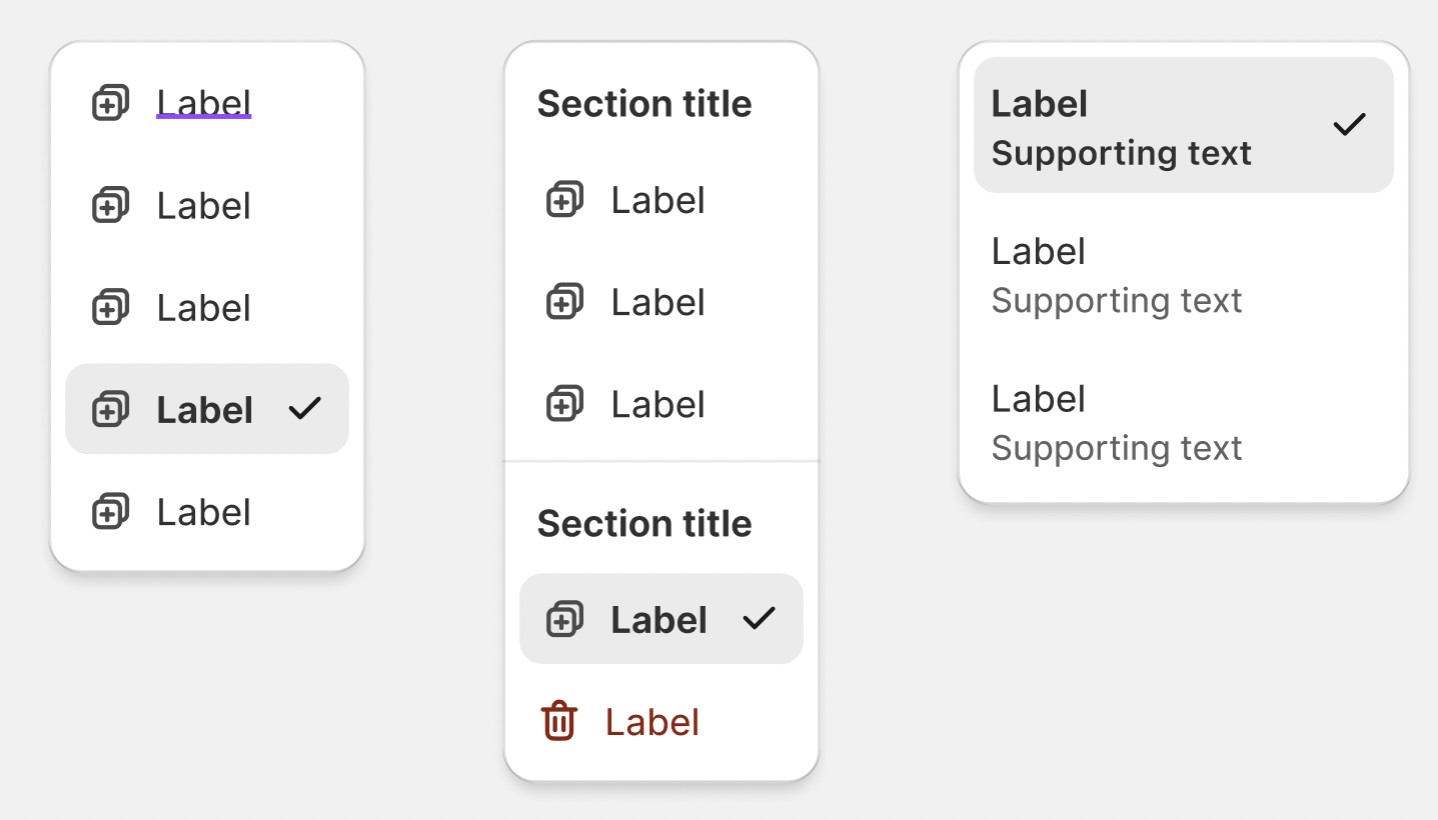This screenshot has width=1438, height=820.
Task: Click the red trash delete icon
Action: (559, 722)
